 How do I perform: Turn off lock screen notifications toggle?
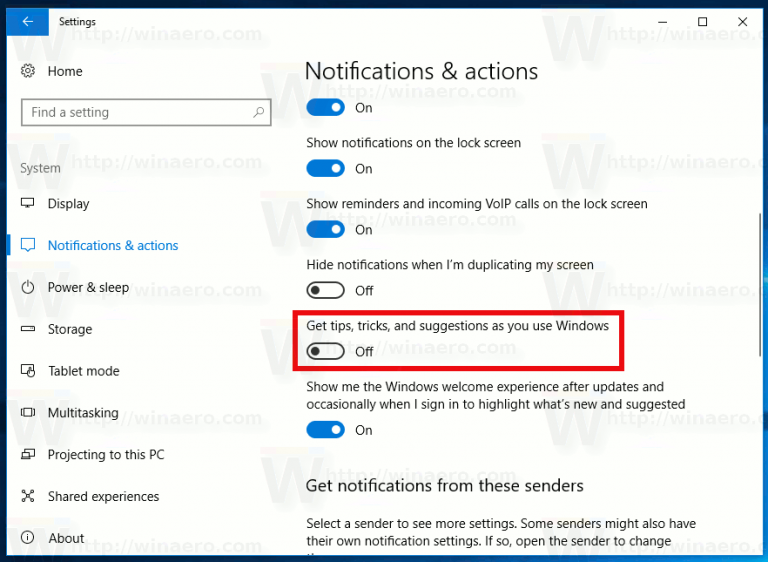point(325,169)
